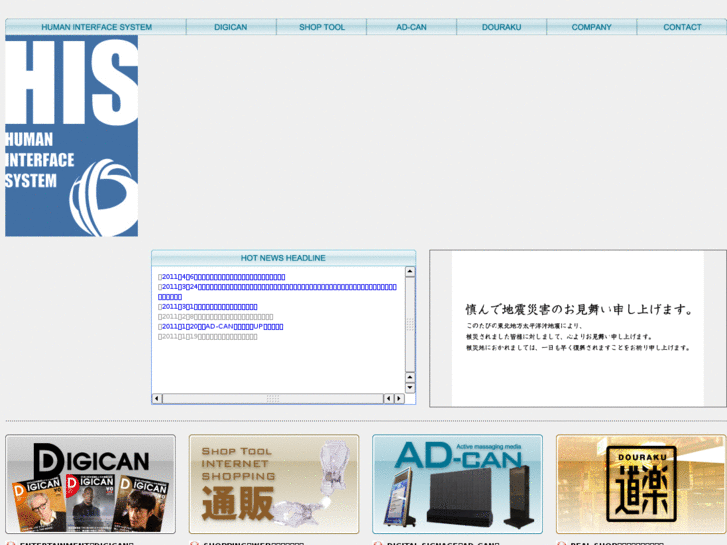This screenshot has height=545, width=727.
Task: Click the earthquake sympathy message banner
Action: coord(578,328)
